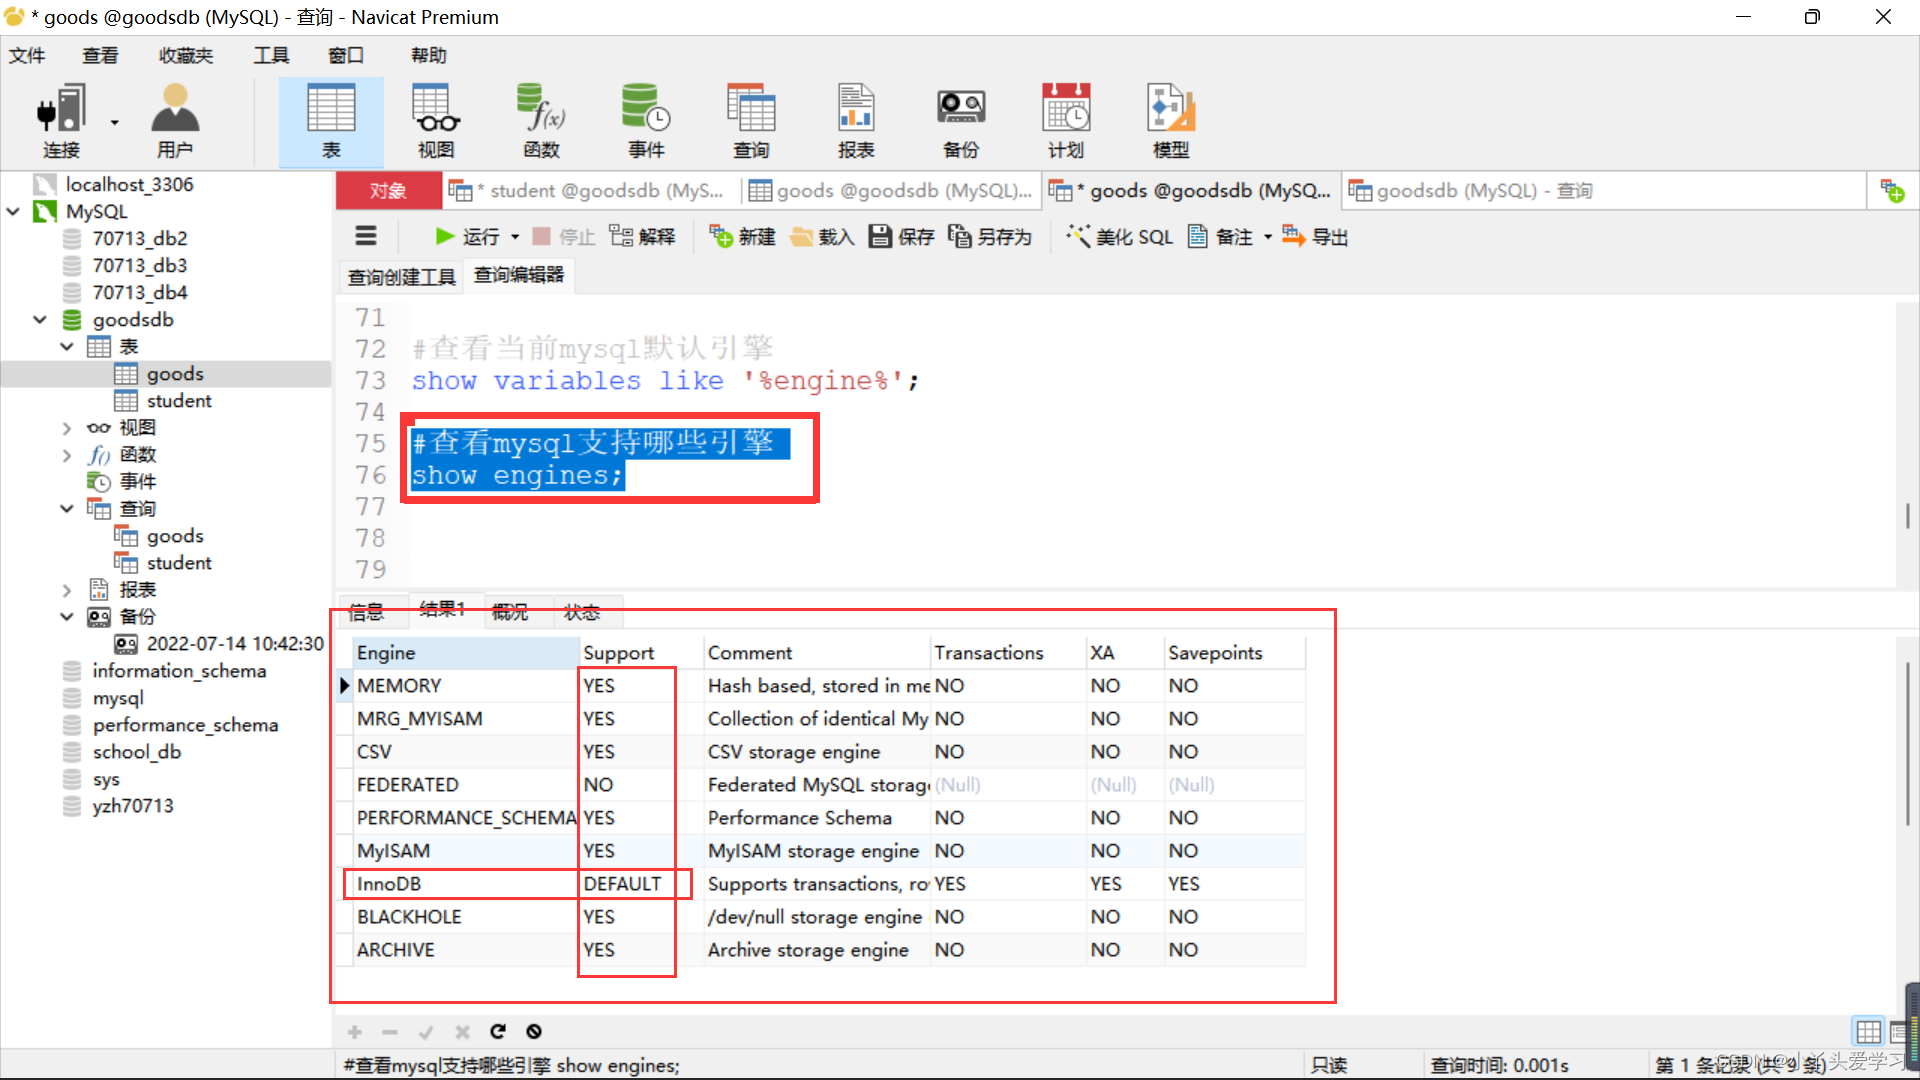Screen dimensions: 1920x1080
Task: Switch to student @goodsdb query tab
Action: point(590,190)
